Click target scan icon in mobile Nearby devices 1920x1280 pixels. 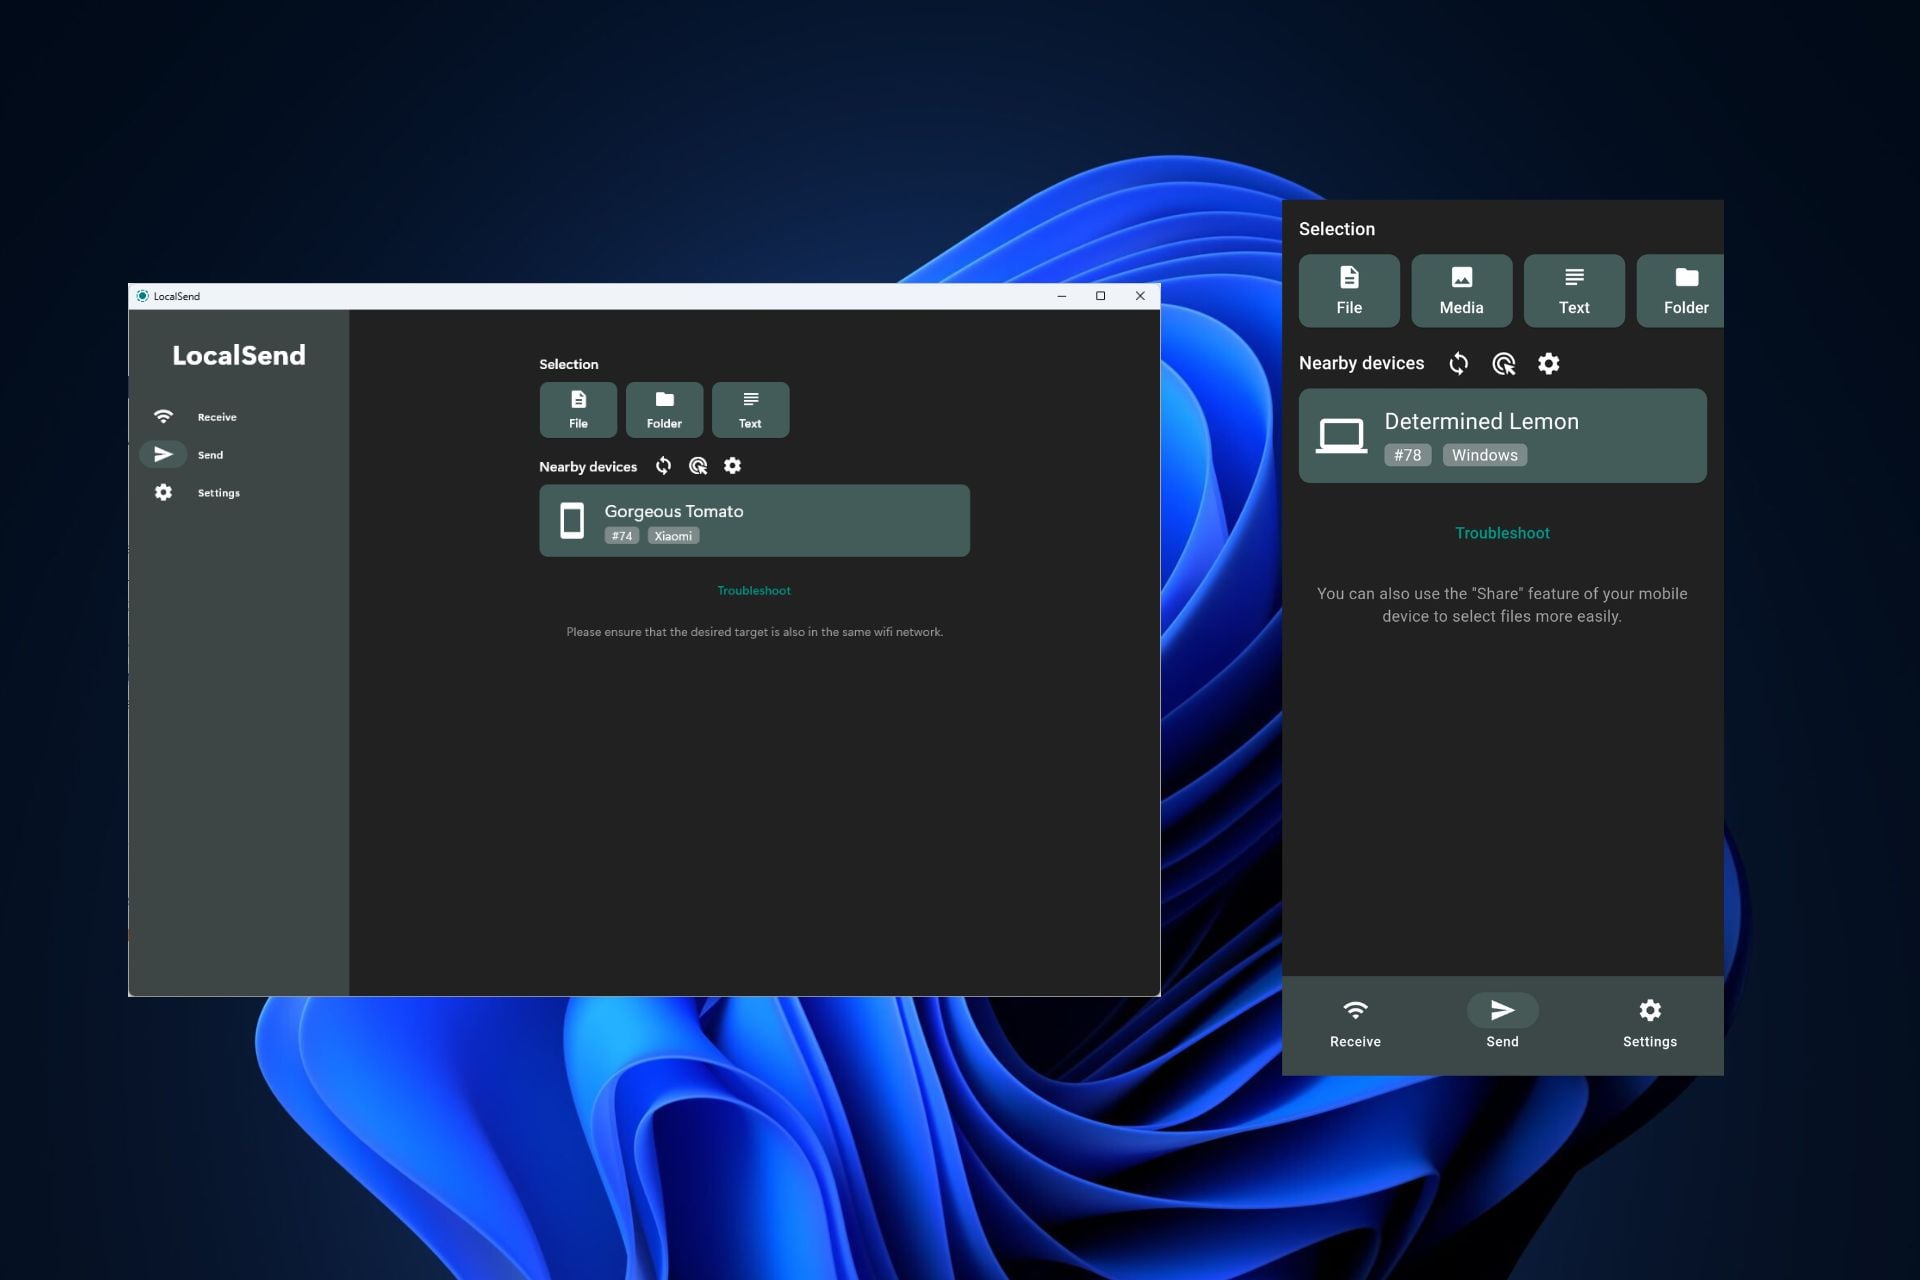pyautogui.click(x=1503, y=363)
